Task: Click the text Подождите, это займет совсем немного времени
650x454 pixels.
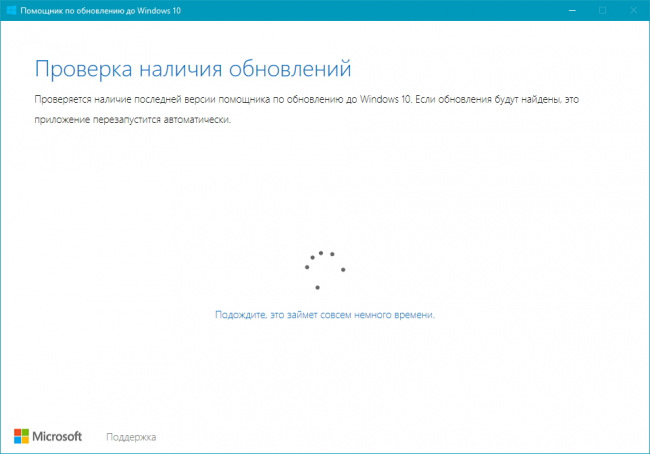Action: pyautogui.click(x=325, y=315)
